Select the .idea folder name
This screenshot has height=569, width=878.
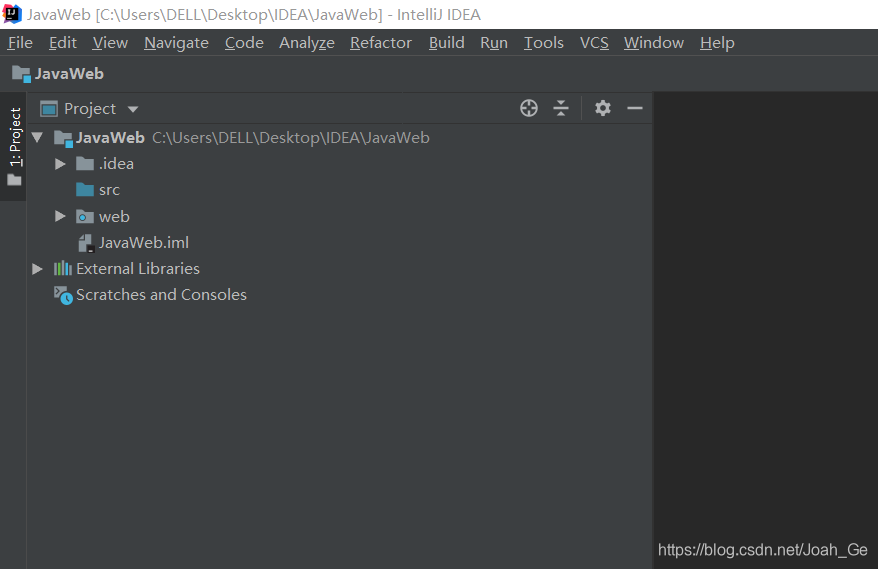pyautogui.click(x=116, y=164)
